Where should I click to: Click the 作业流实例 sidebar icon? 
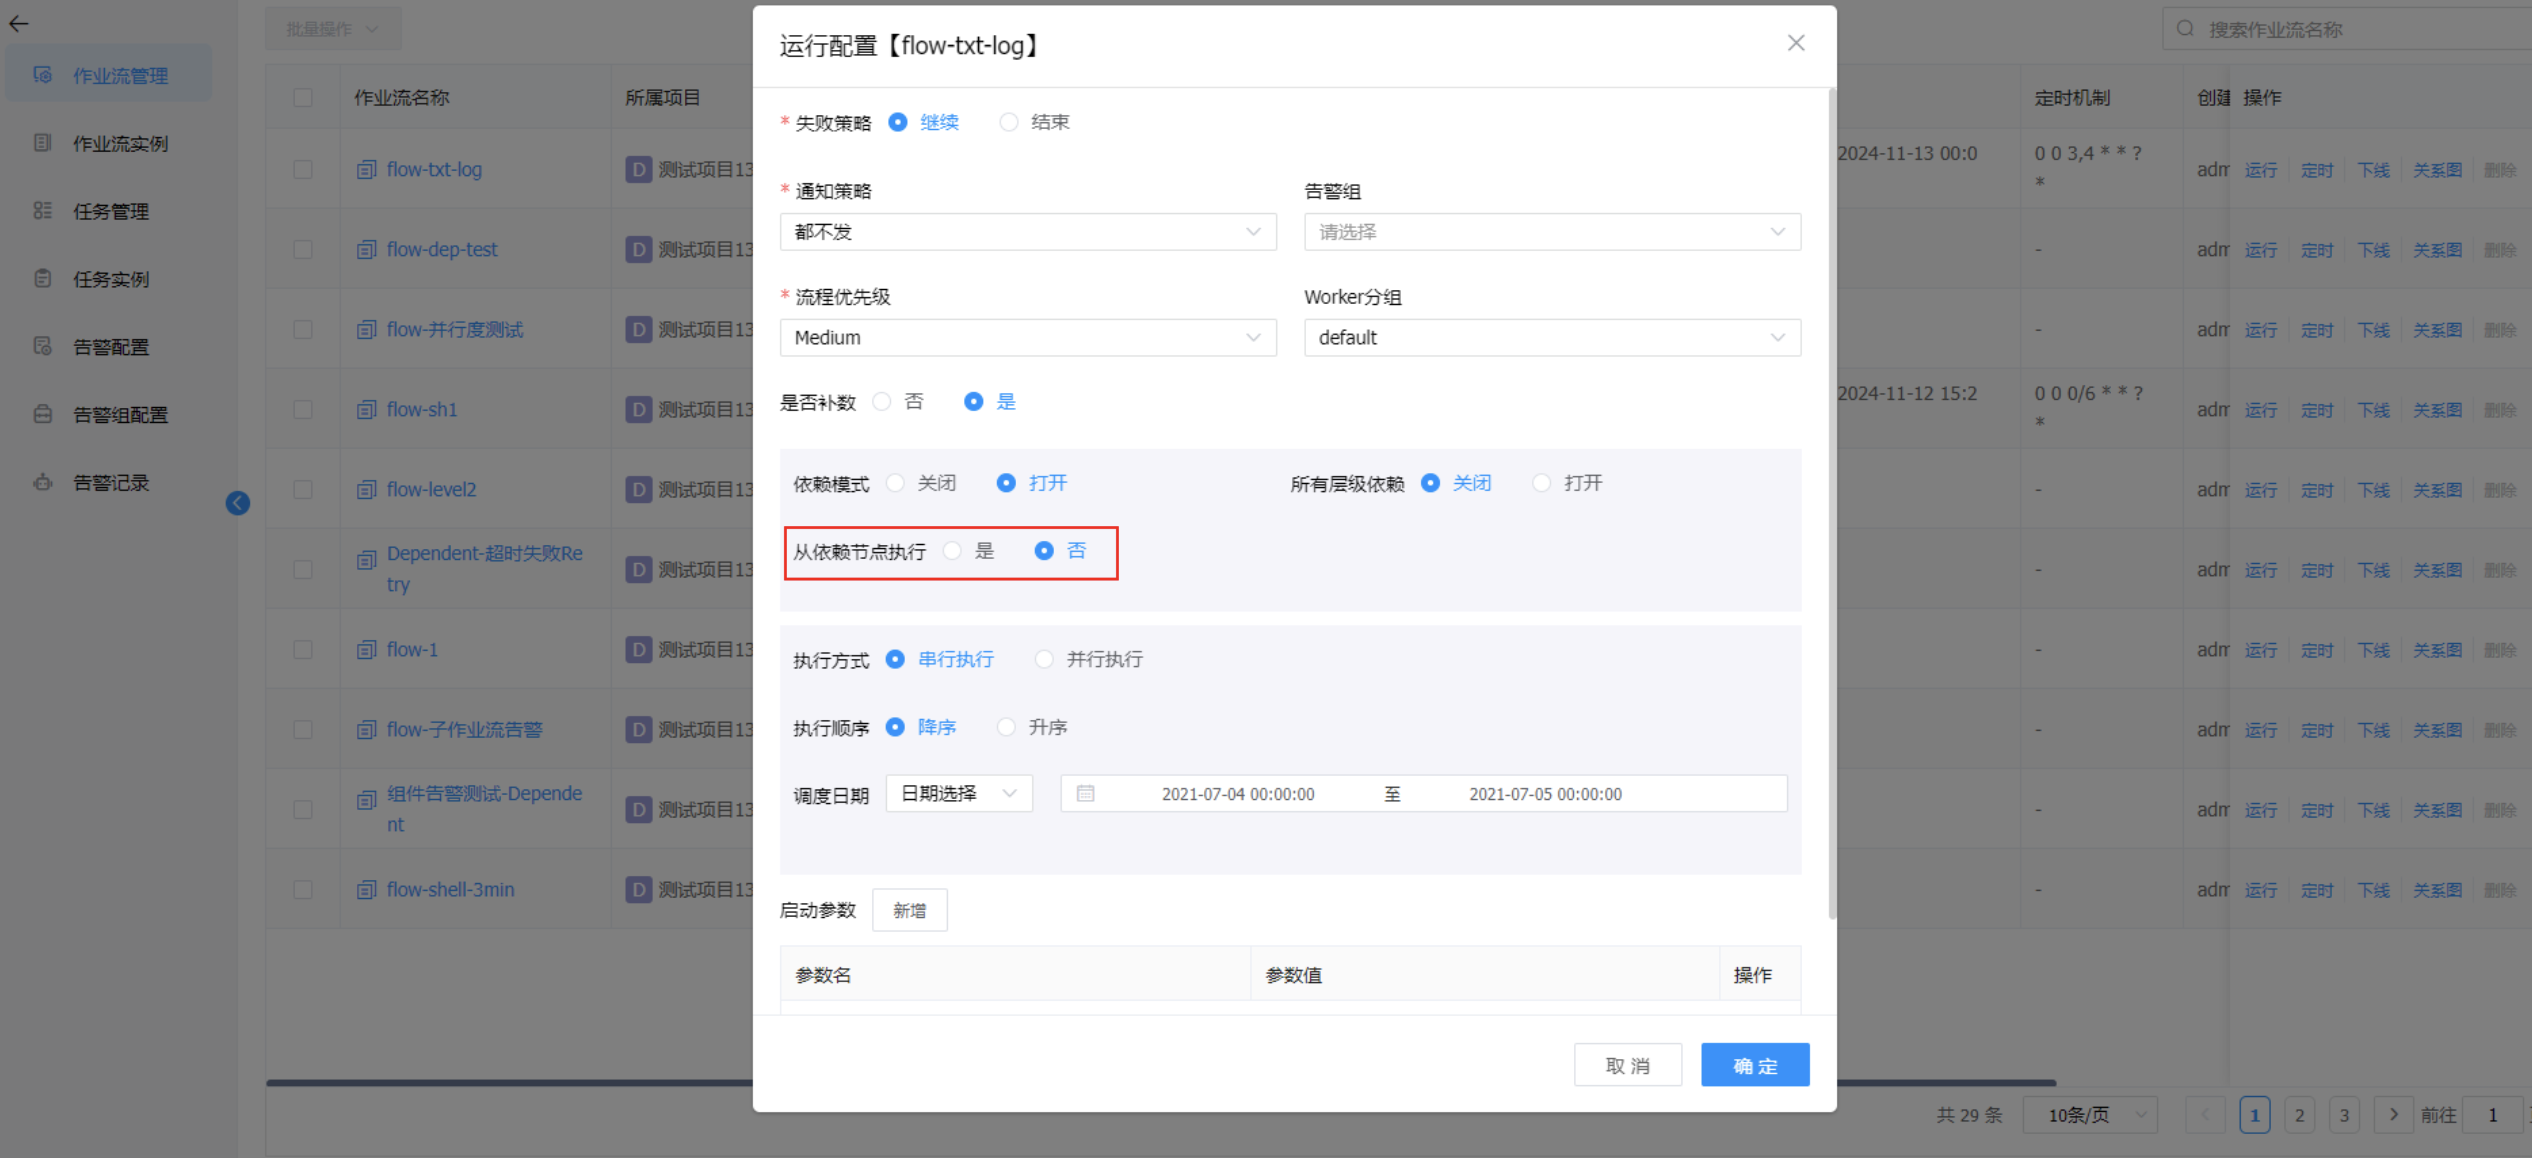point(42,143)
